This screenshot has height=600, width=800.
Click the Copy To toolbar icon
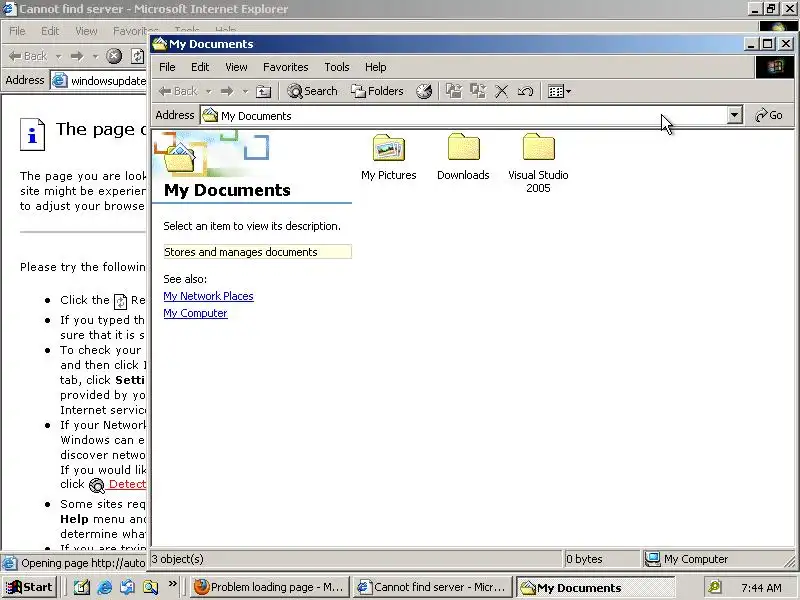tap(478, 91)
